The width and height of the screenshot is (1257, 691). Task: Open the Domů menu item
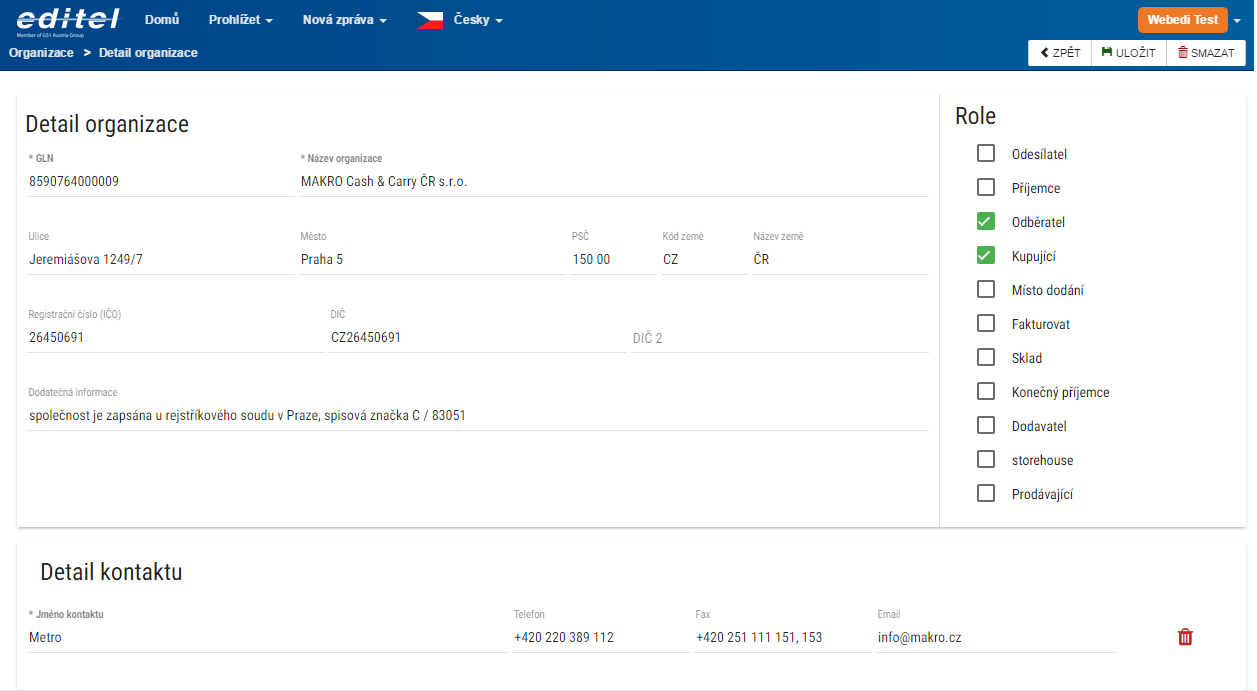coord(162,20)
